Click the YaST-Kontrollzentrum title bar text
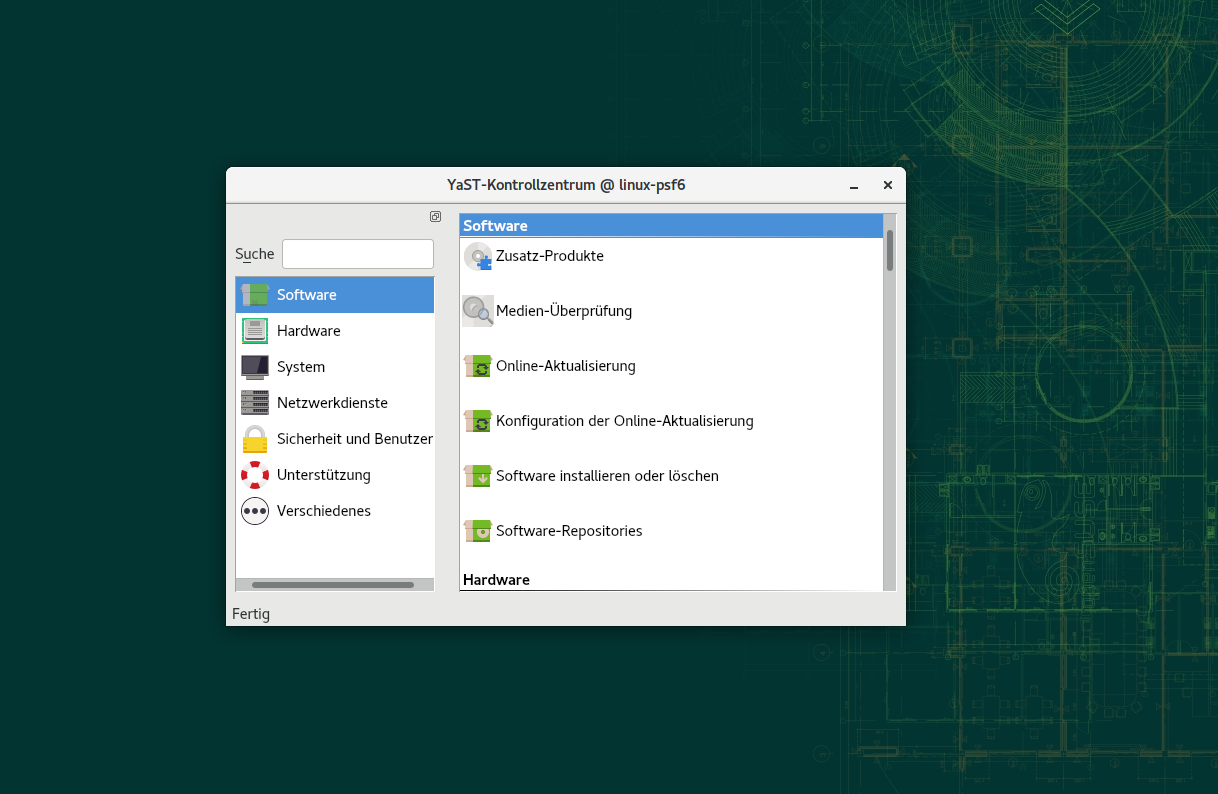Screen dimensions: 1218x794 point(566,185)
